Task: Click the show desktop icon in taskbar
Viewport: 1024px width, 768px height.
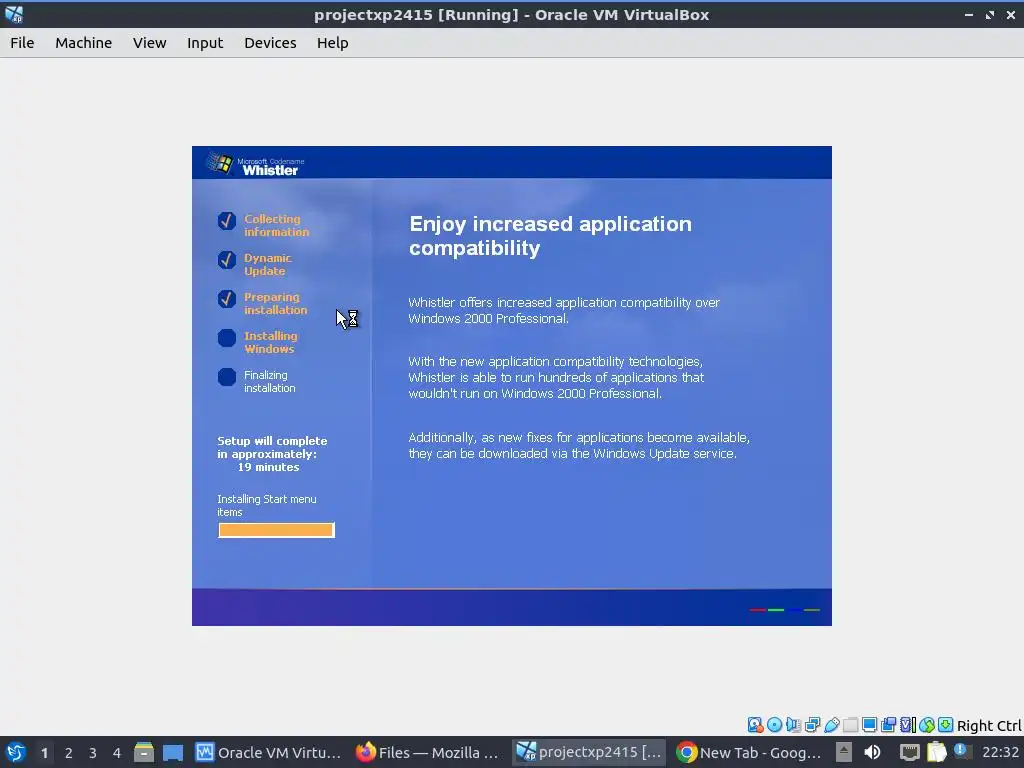Action: (x=172, y=752)
